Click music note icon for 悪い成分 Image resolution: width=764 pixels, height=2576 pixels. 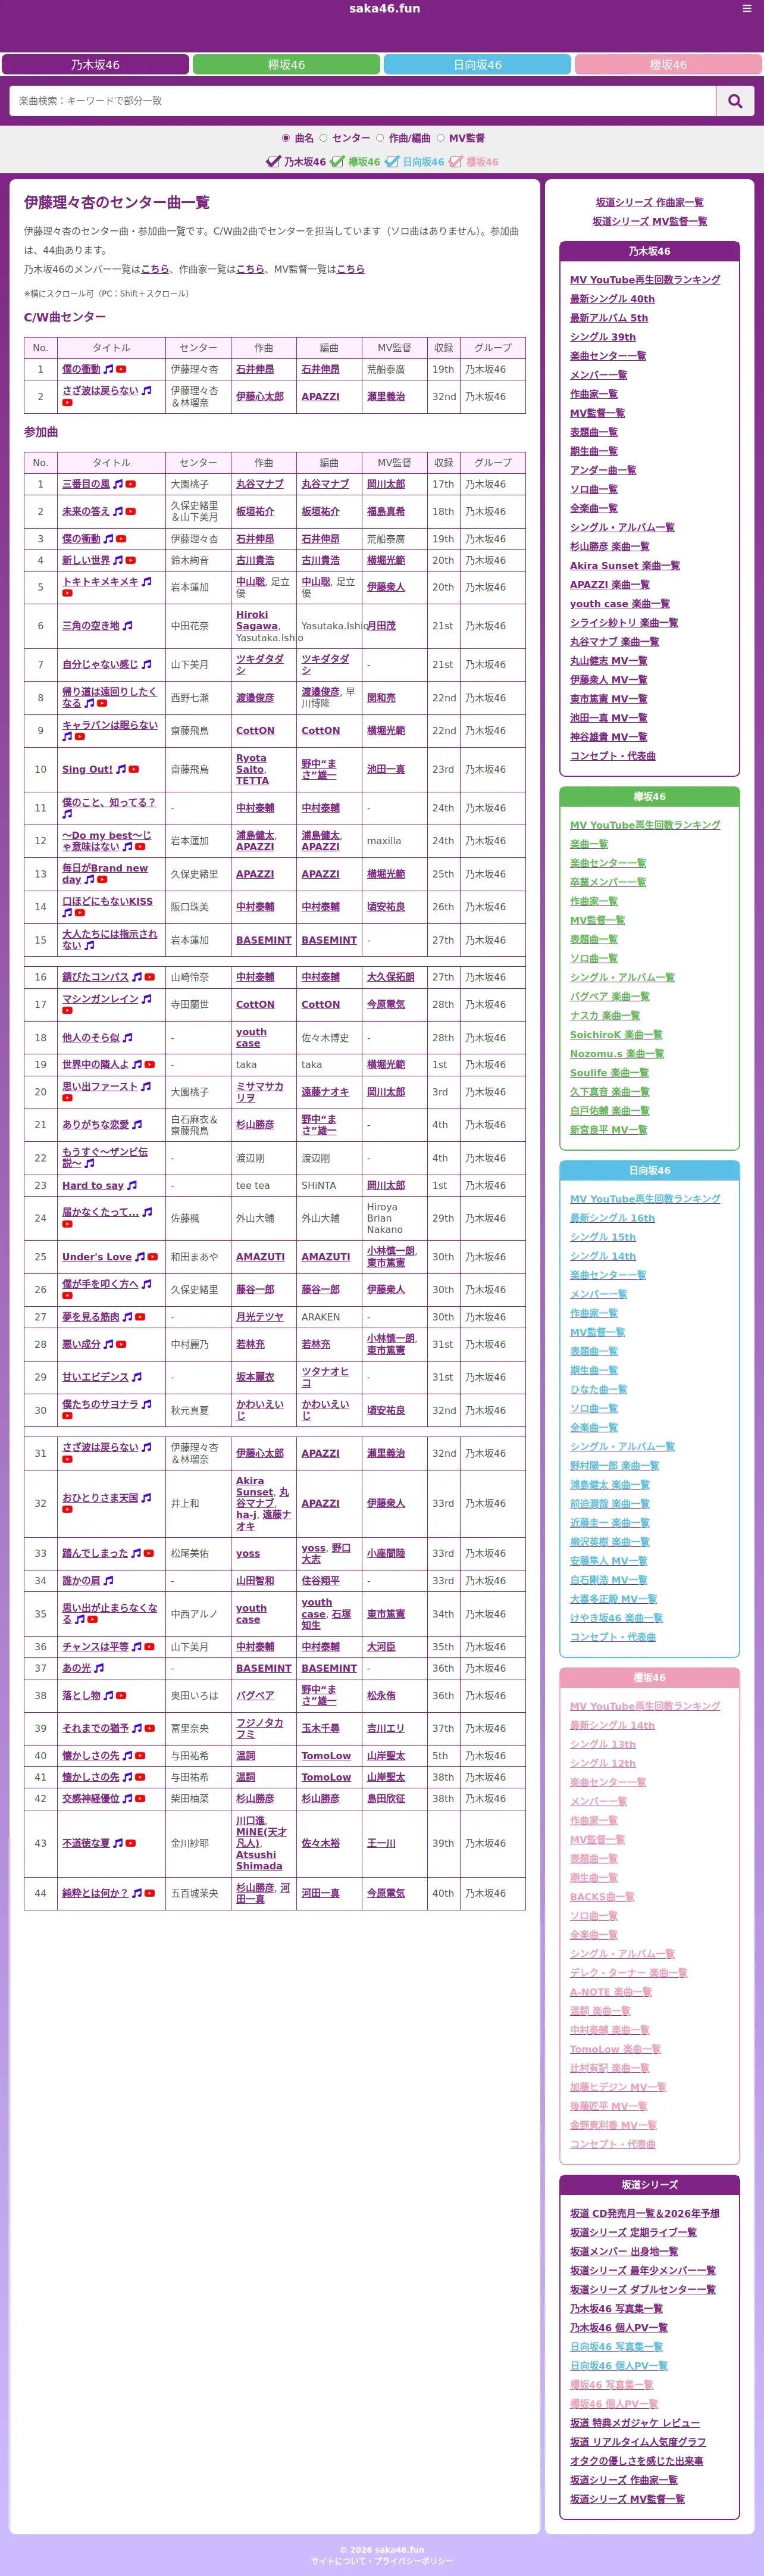(109, 1344)
